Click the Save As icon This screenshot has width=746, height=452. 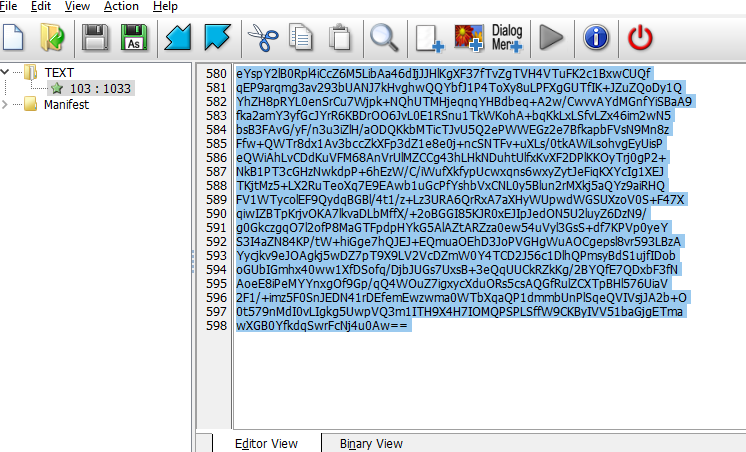(131, 38)
